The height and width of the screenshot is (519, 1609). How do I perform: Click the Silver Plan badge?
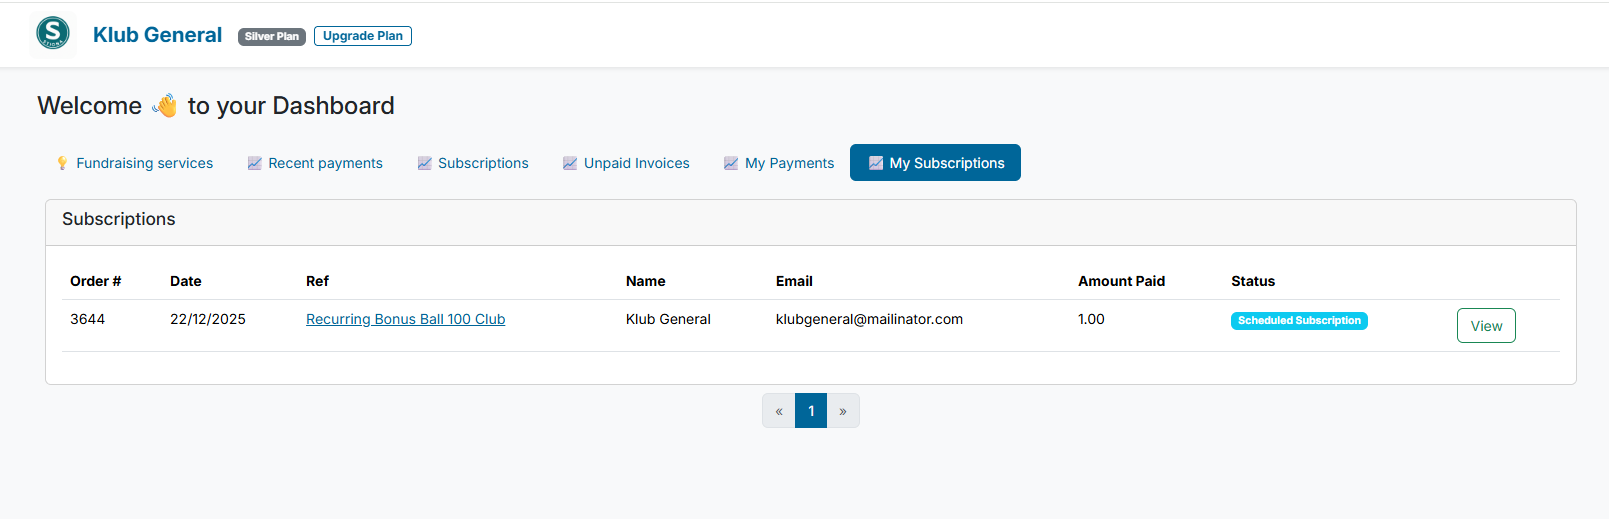pos(272,36)
